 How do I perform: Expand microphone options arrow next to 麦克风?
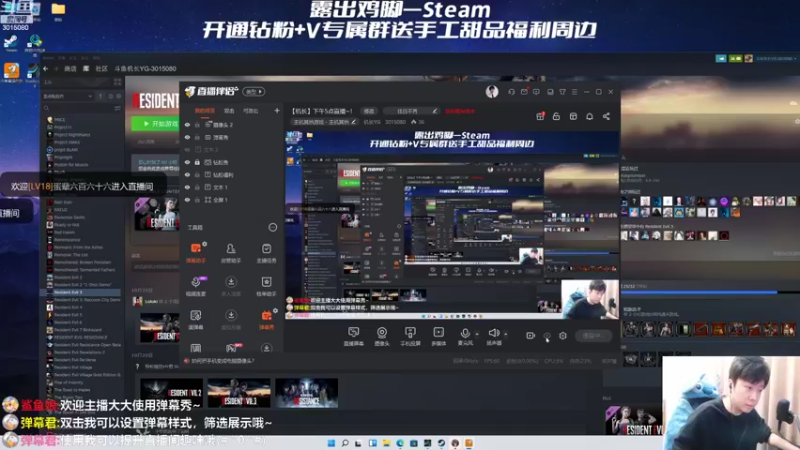[477, 334]
